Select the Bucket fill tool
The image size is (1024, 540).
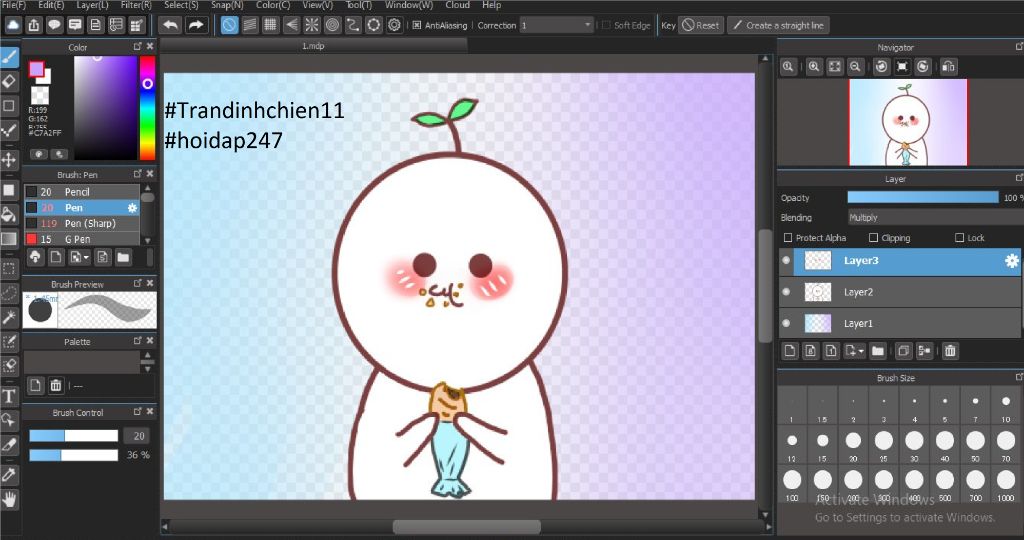click(x=9, y=215)
